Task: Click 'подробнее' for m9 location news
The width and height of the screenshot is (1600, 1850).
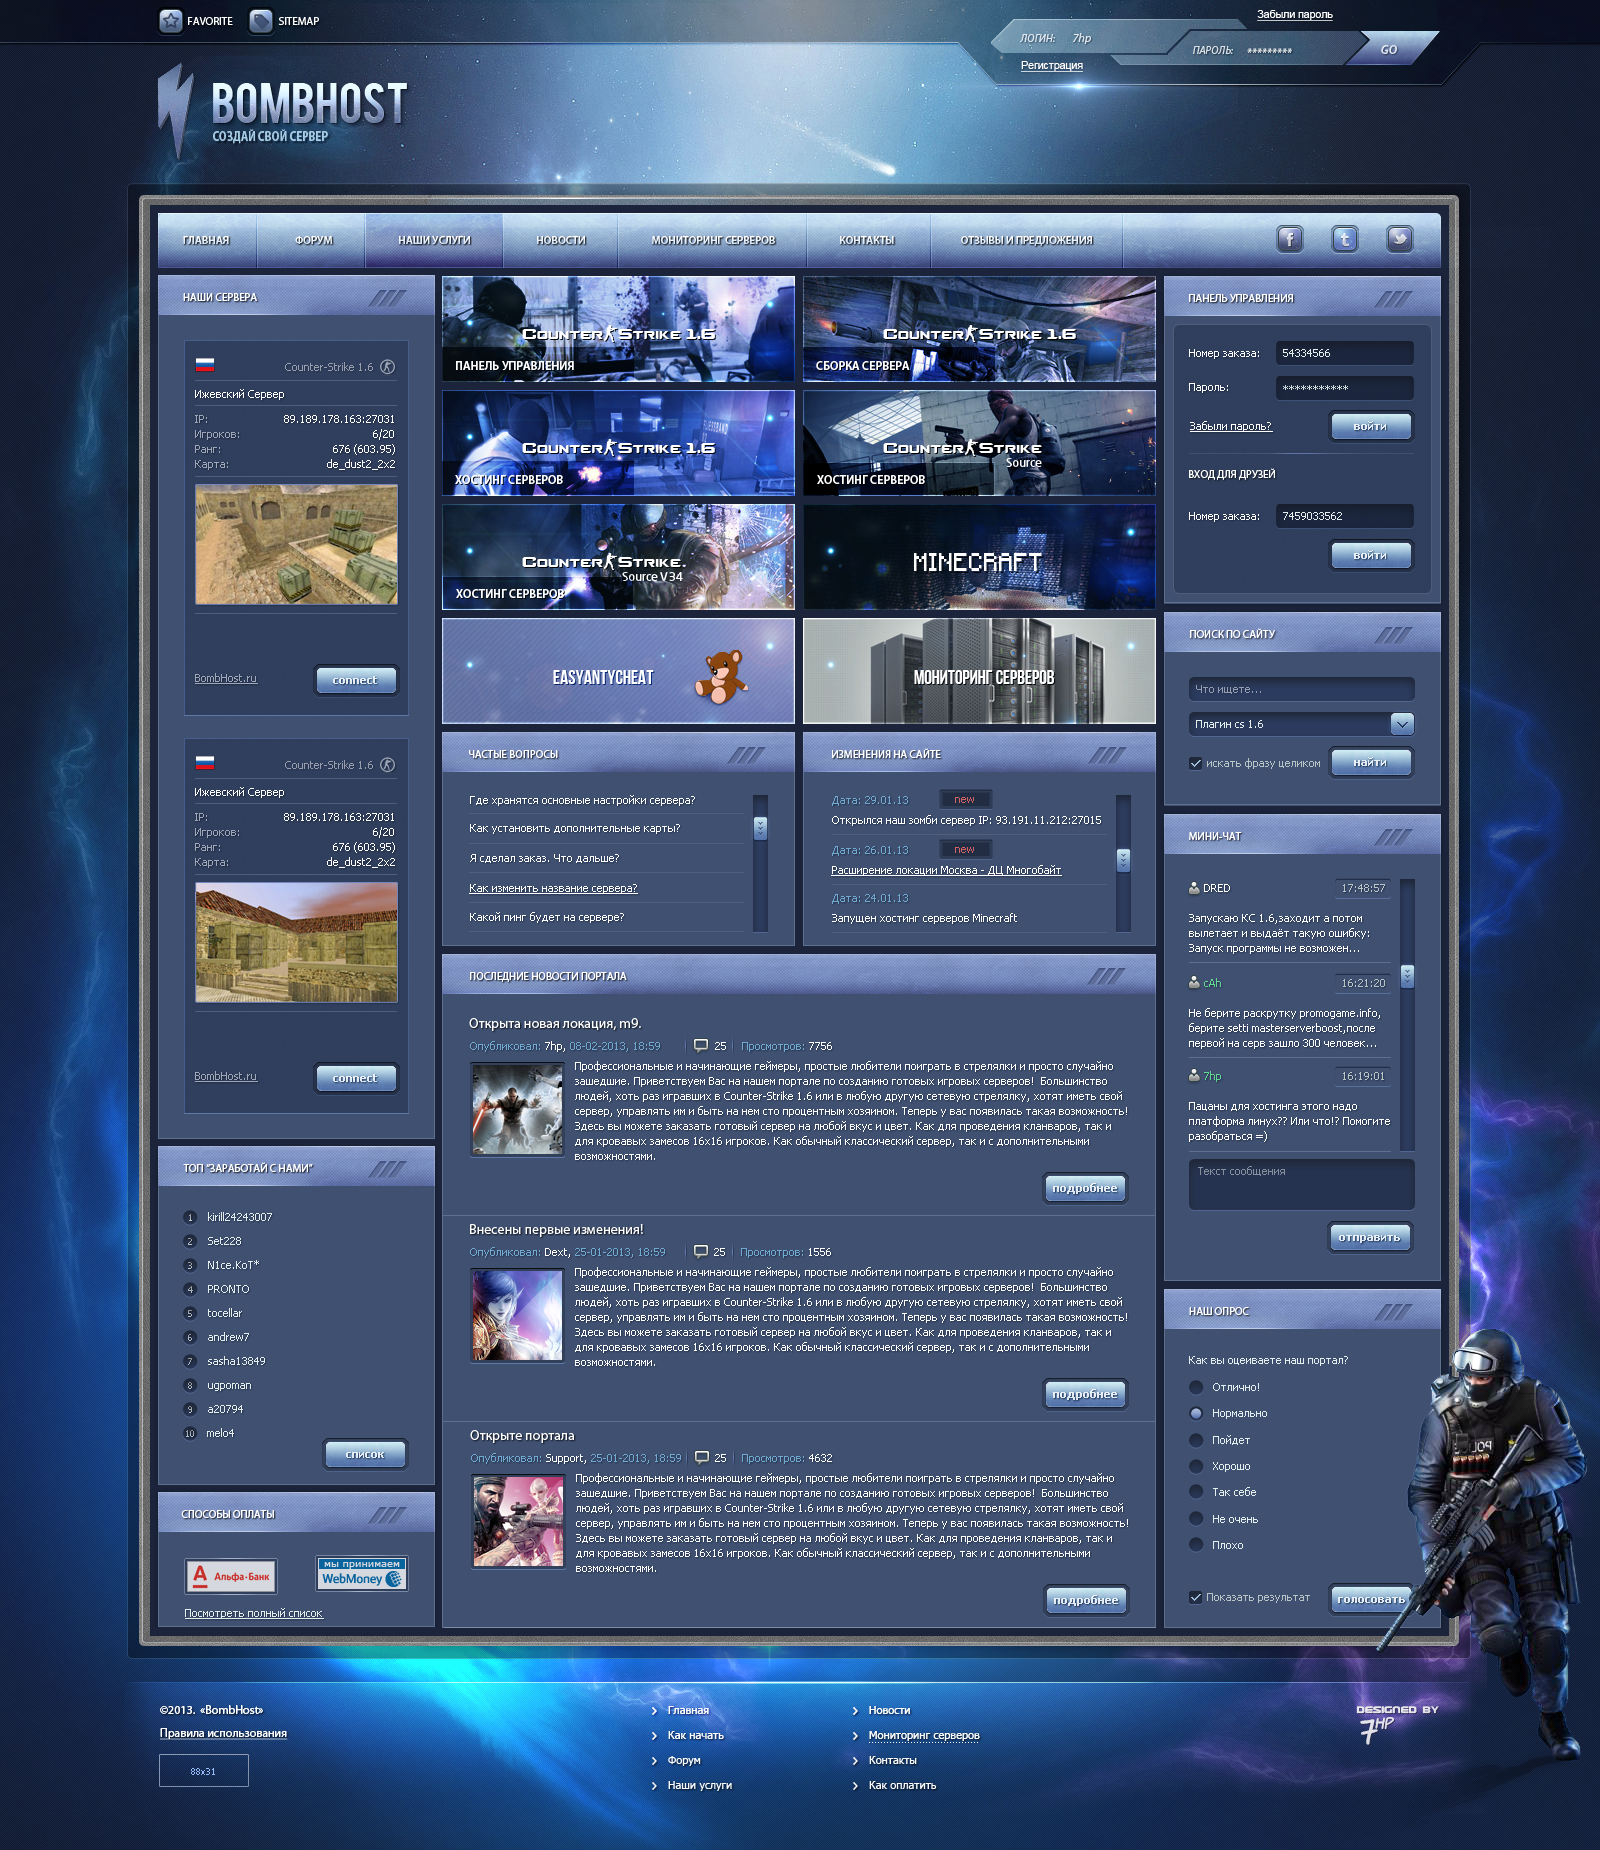Action: [x=1085, y=1188]
